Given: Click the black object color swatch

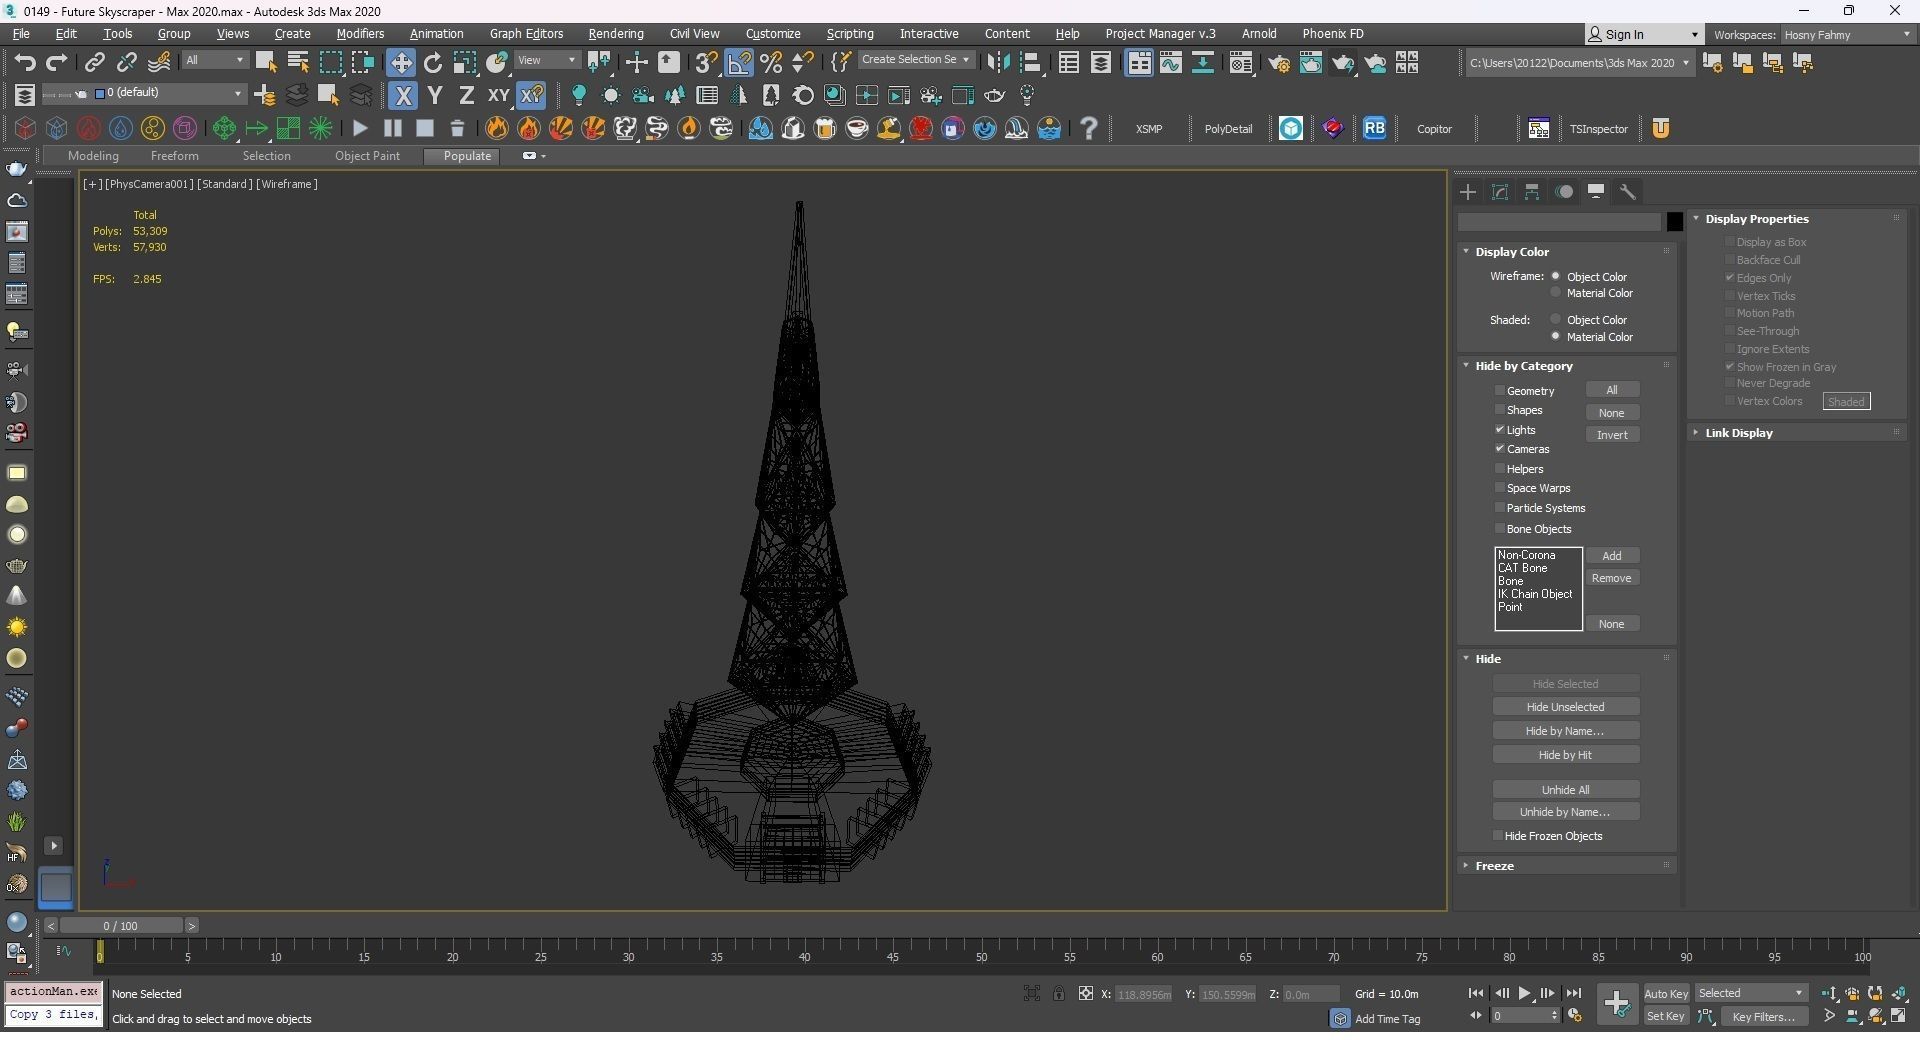Looking at the screenshot, I should tap(1674, 222).
